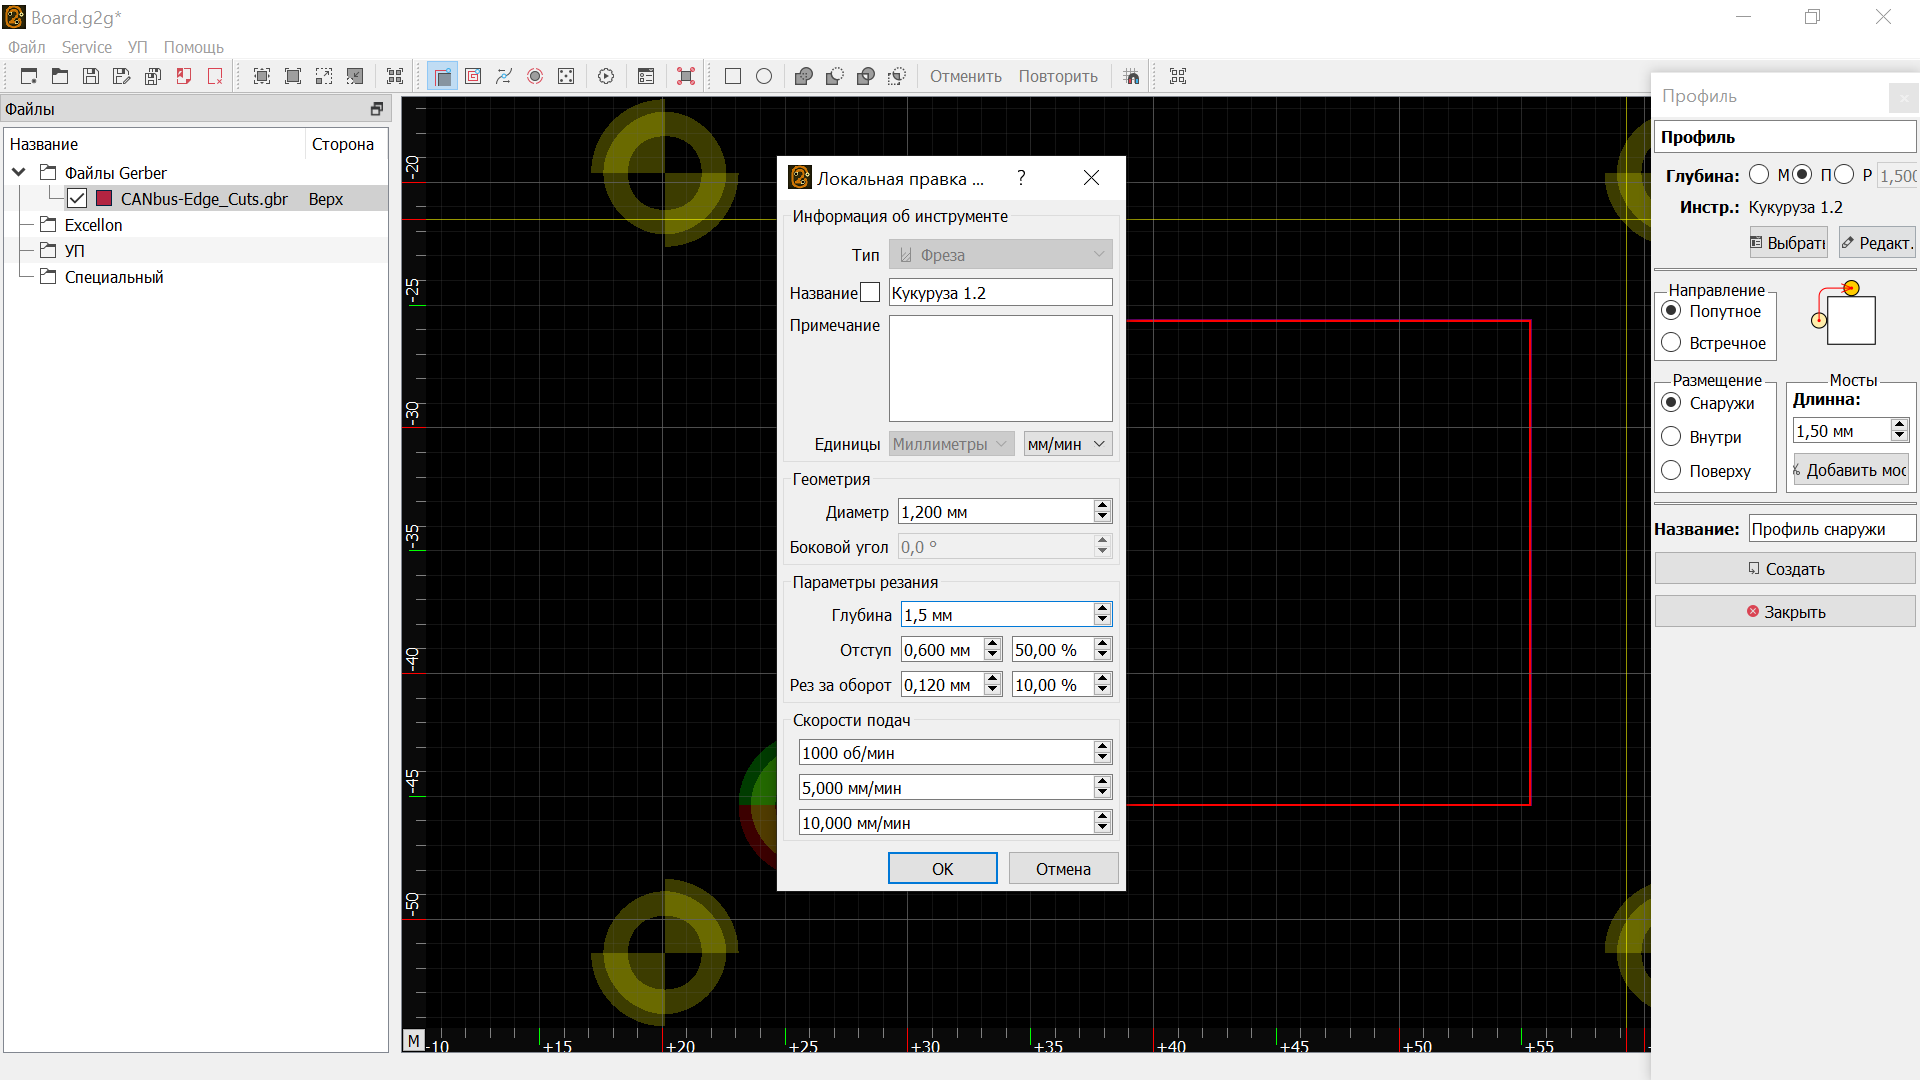
Task: Click the highlighted profile toolpath toolbar icon
Action: [x=442, y=76]
